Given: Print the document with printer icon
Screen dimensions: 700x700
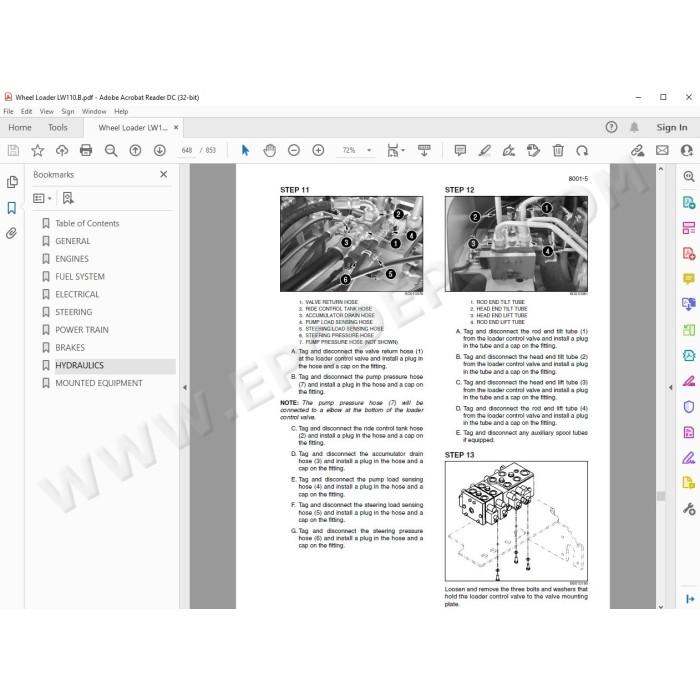Looking at the screenshot, I should pyautogui.click(x=86, y=150).
